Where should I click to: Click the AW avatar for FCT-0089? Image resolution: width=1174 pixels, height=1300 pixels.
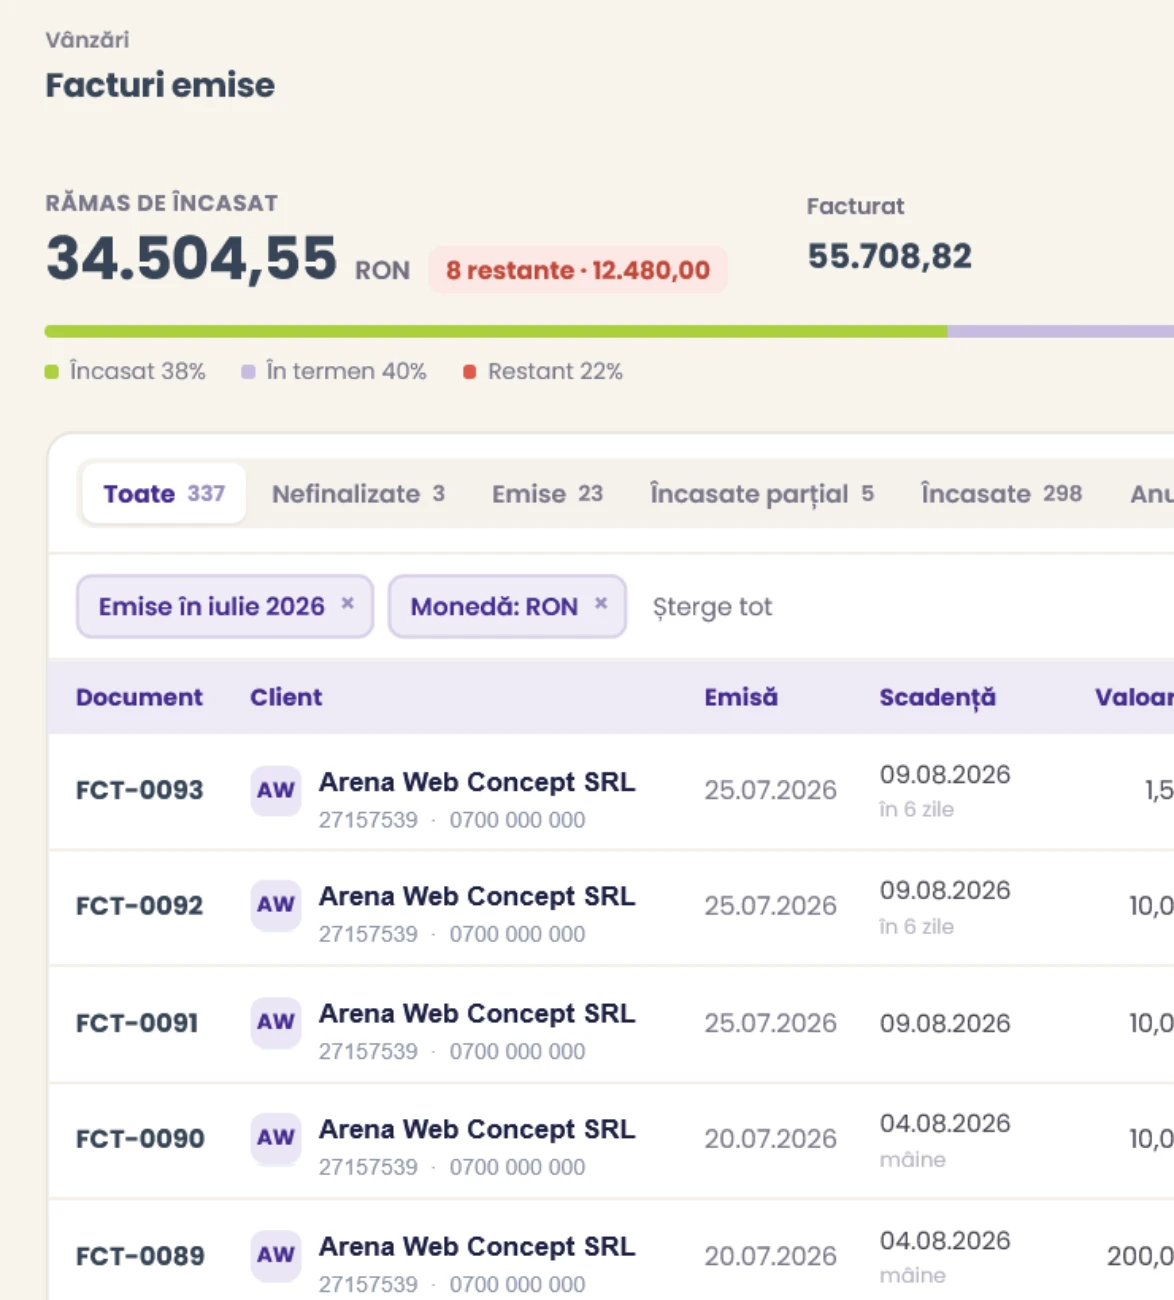[x=276, y=1256]
